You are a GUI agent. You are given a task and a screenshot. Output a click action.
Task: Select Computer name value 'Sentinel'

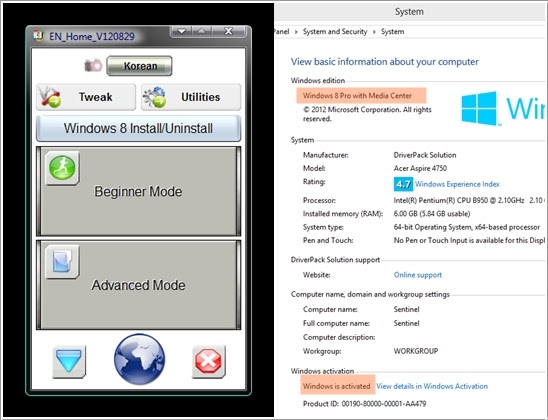(406, 310)
